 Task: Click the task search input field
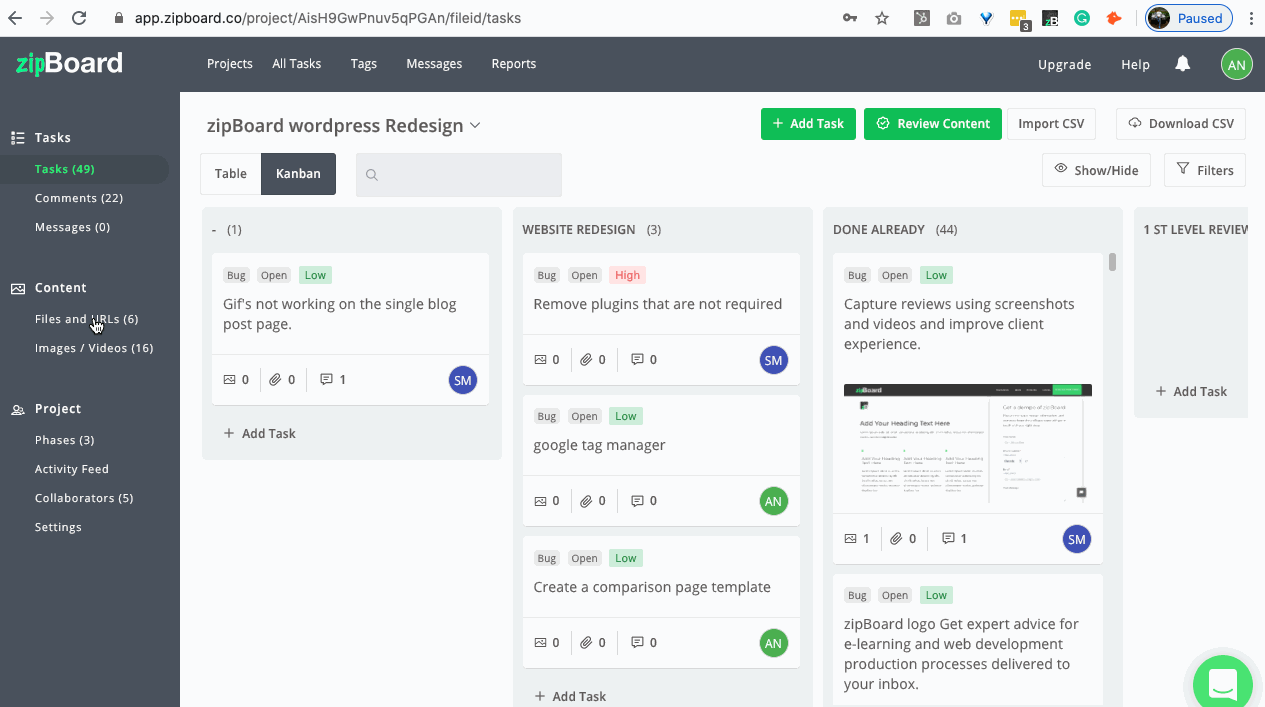pos(459,175)
